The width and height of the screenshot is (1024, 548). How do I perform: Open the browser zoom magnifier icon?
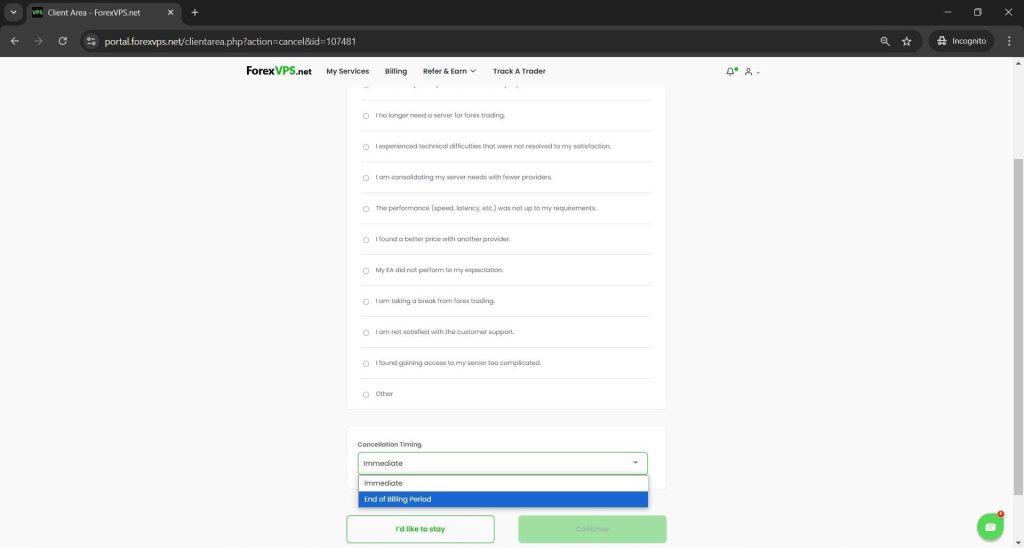(x=885, y=41)
